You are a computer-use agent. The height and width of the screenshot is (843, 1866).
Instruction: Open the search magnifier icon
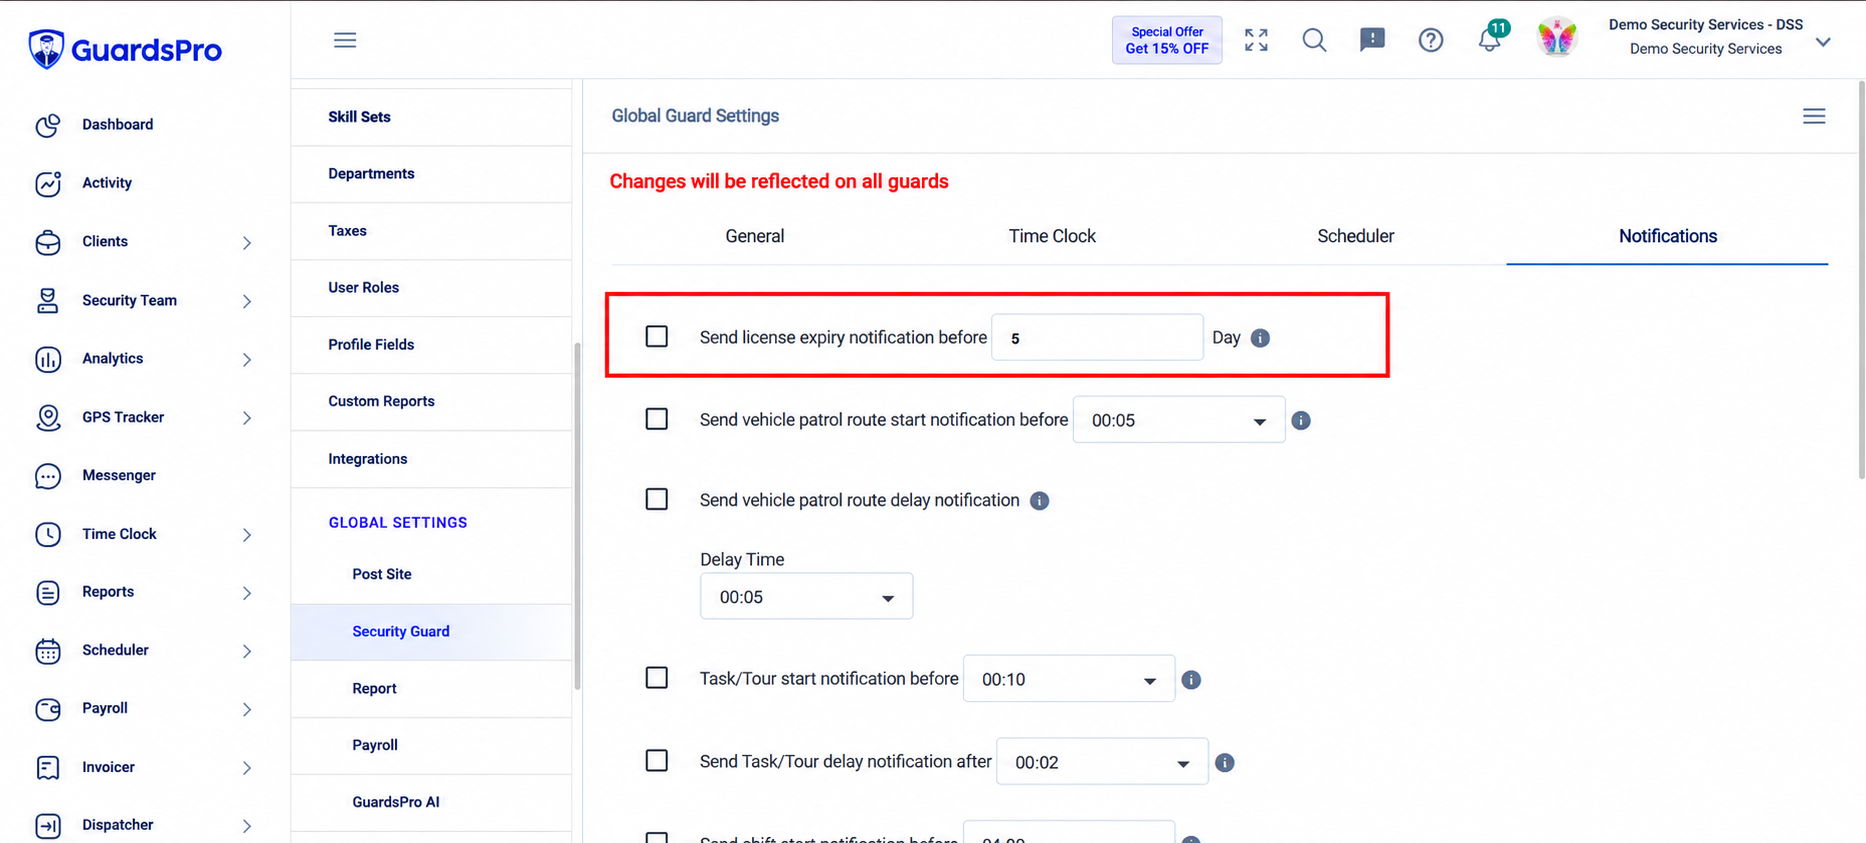coord(1314,40)
